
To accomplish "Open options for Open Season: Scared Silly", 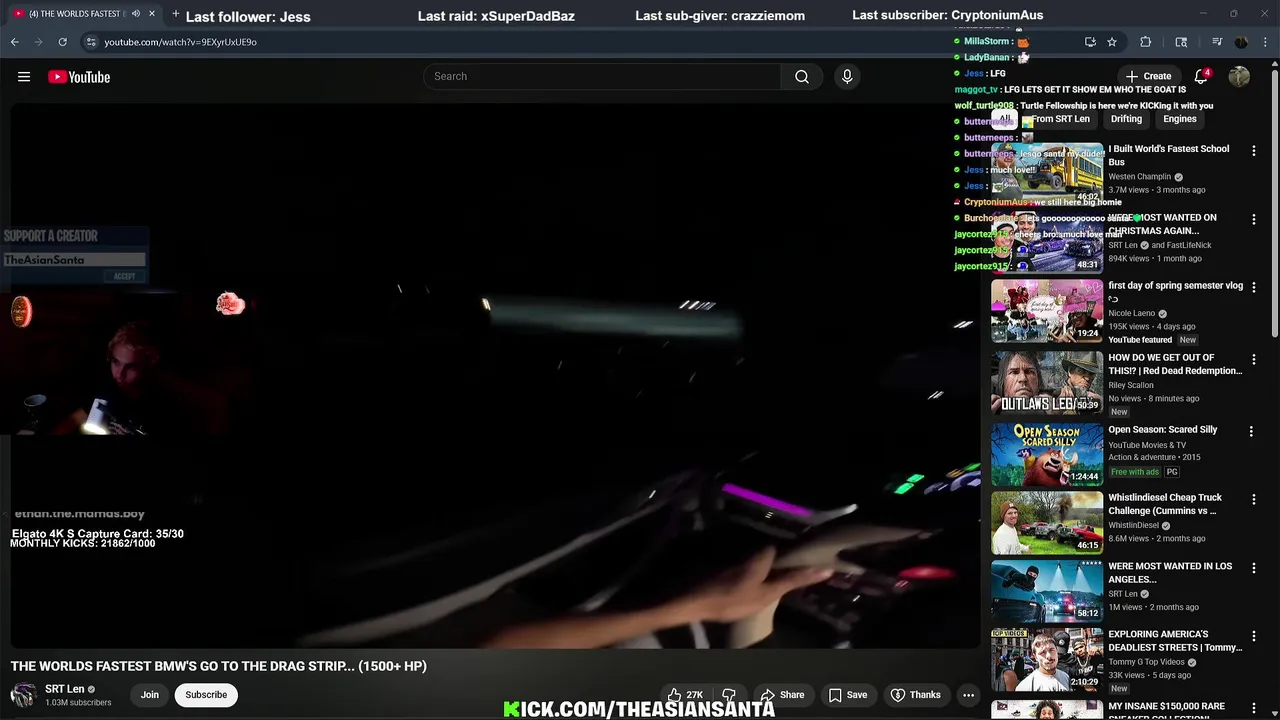I will pyautogui.click(x=1252, y=431).
